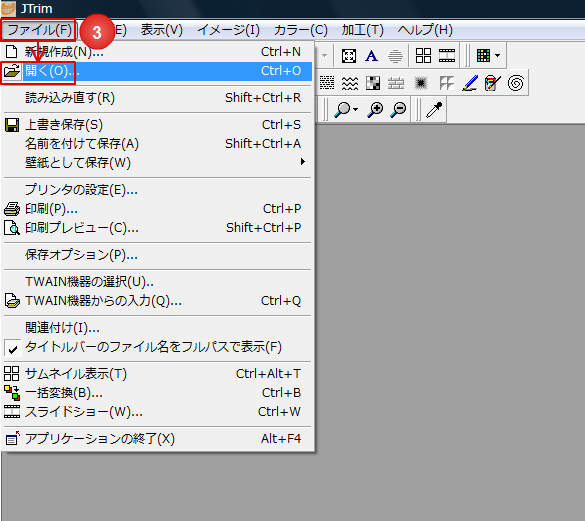Click the magnifier zoom ratio icon
Screen dimensions: 585x521
342,110
